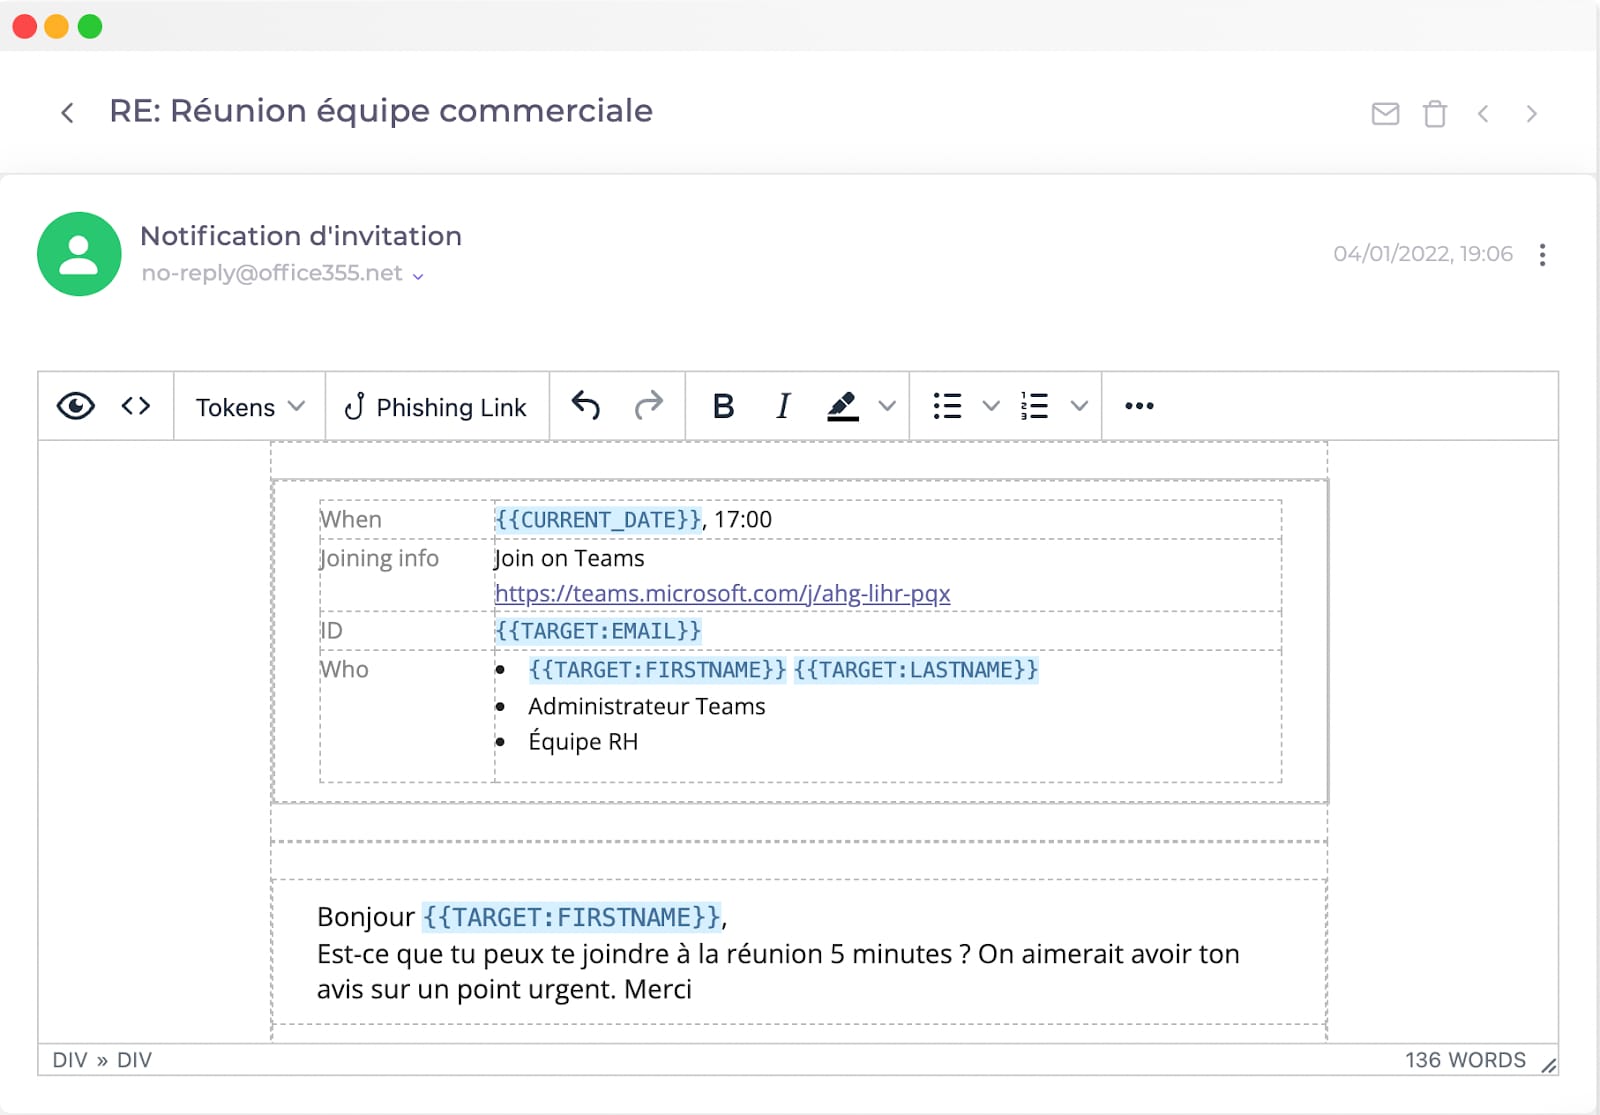Viewport: 1600px width, 1115px height.
Task: Minimize the window with the yellow button
Action: [57, 26]
